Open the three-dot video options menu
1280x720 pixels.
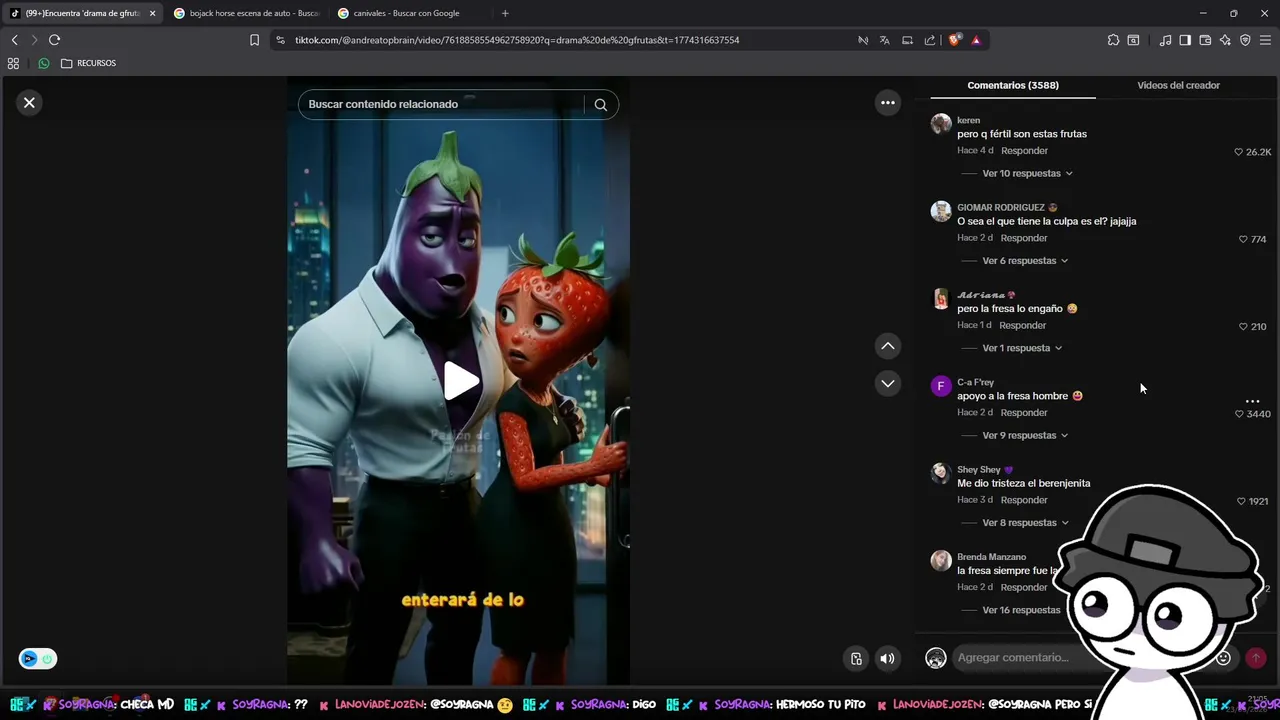click(x=887, y=103)
